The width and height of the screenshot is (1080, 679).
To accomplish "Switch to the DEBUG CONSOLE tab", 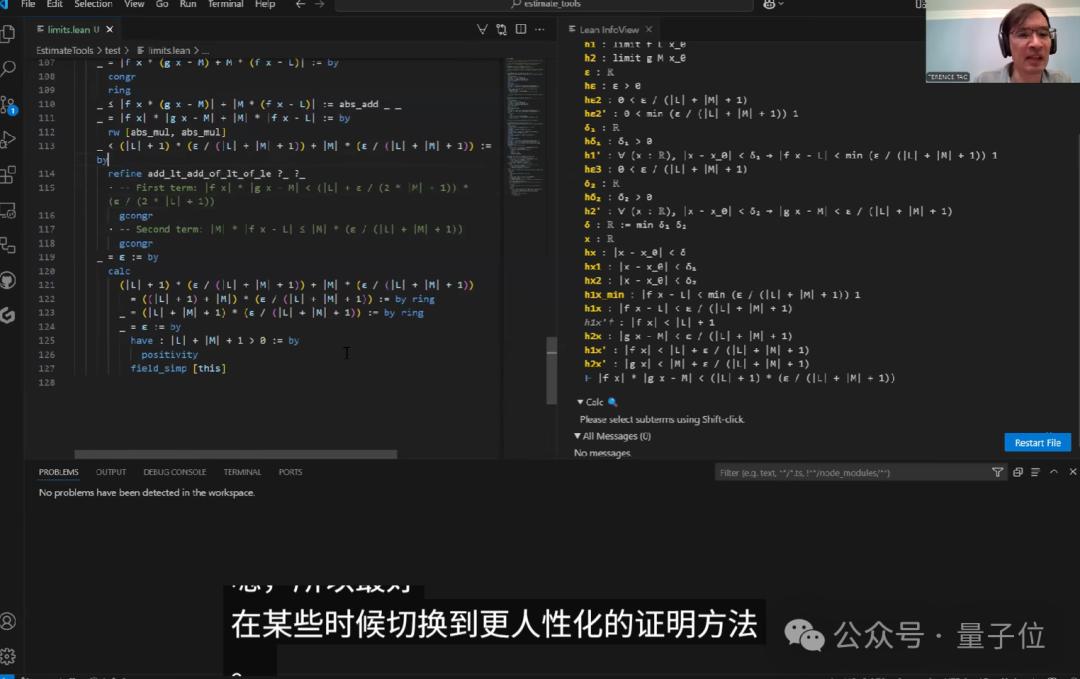I will (175, 471).
